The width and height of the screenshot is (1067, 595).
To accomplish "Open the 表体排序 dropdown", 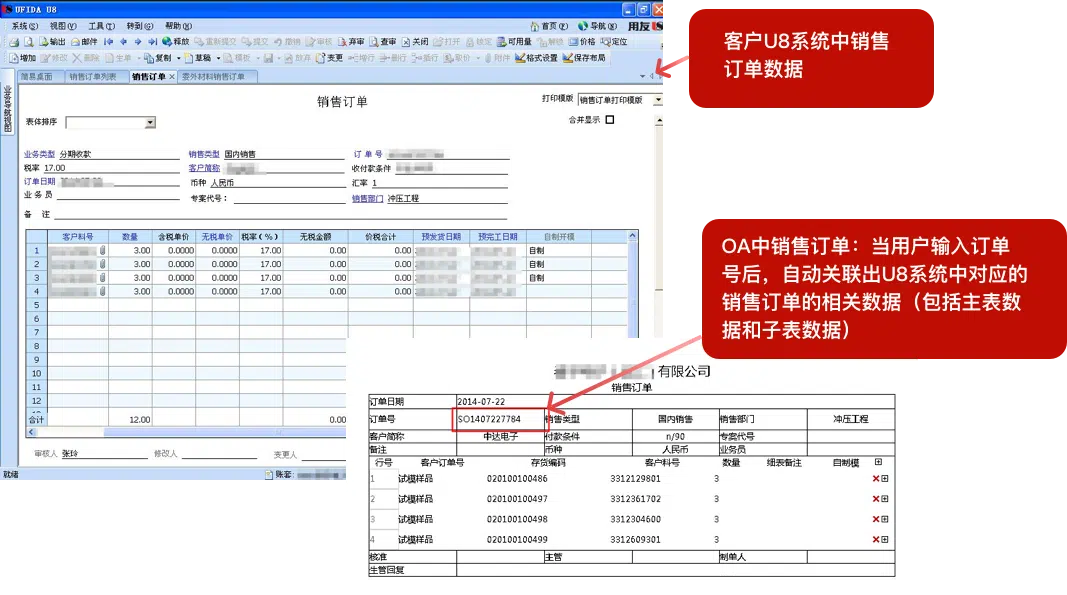I will (x=150, y=123).
